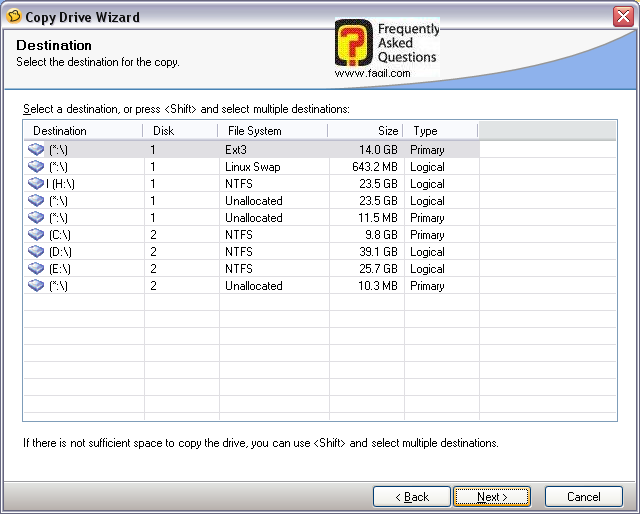Click the E: partition drive icon
Screen dimensions: 640x514
pyautogui.click(x=37, y=268)
